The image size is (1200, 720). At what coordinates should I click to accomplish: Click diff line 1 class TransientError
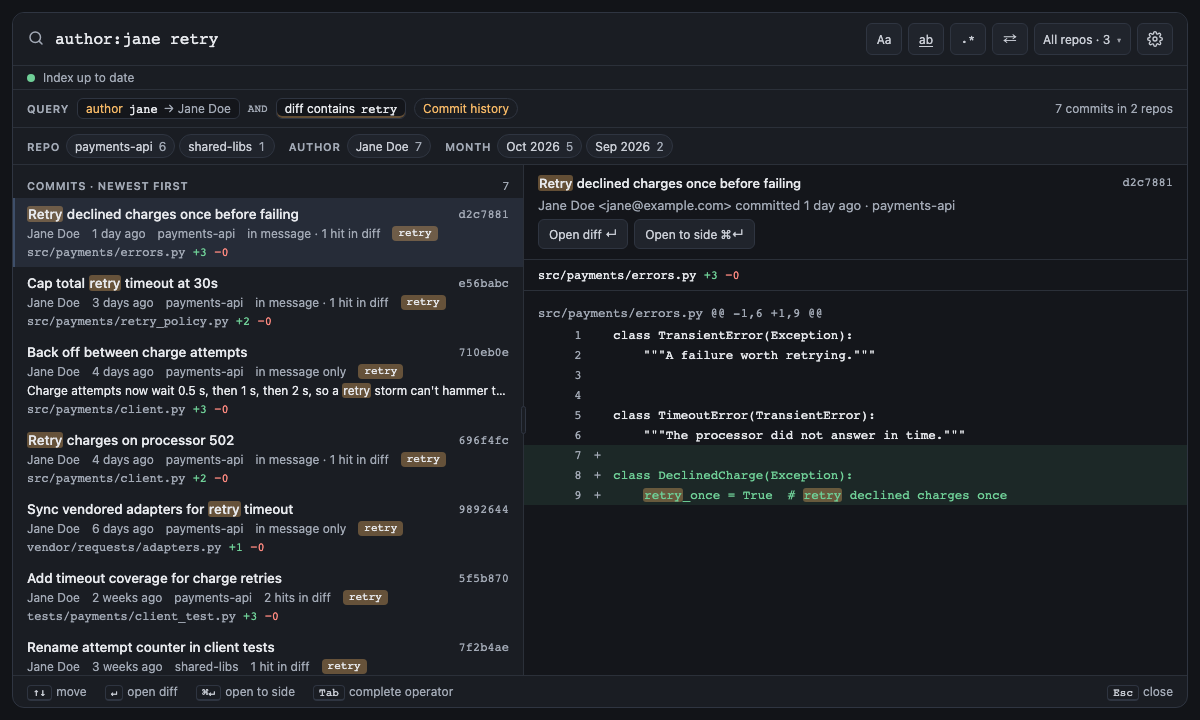pyautogui.click(x=855, y=335)
